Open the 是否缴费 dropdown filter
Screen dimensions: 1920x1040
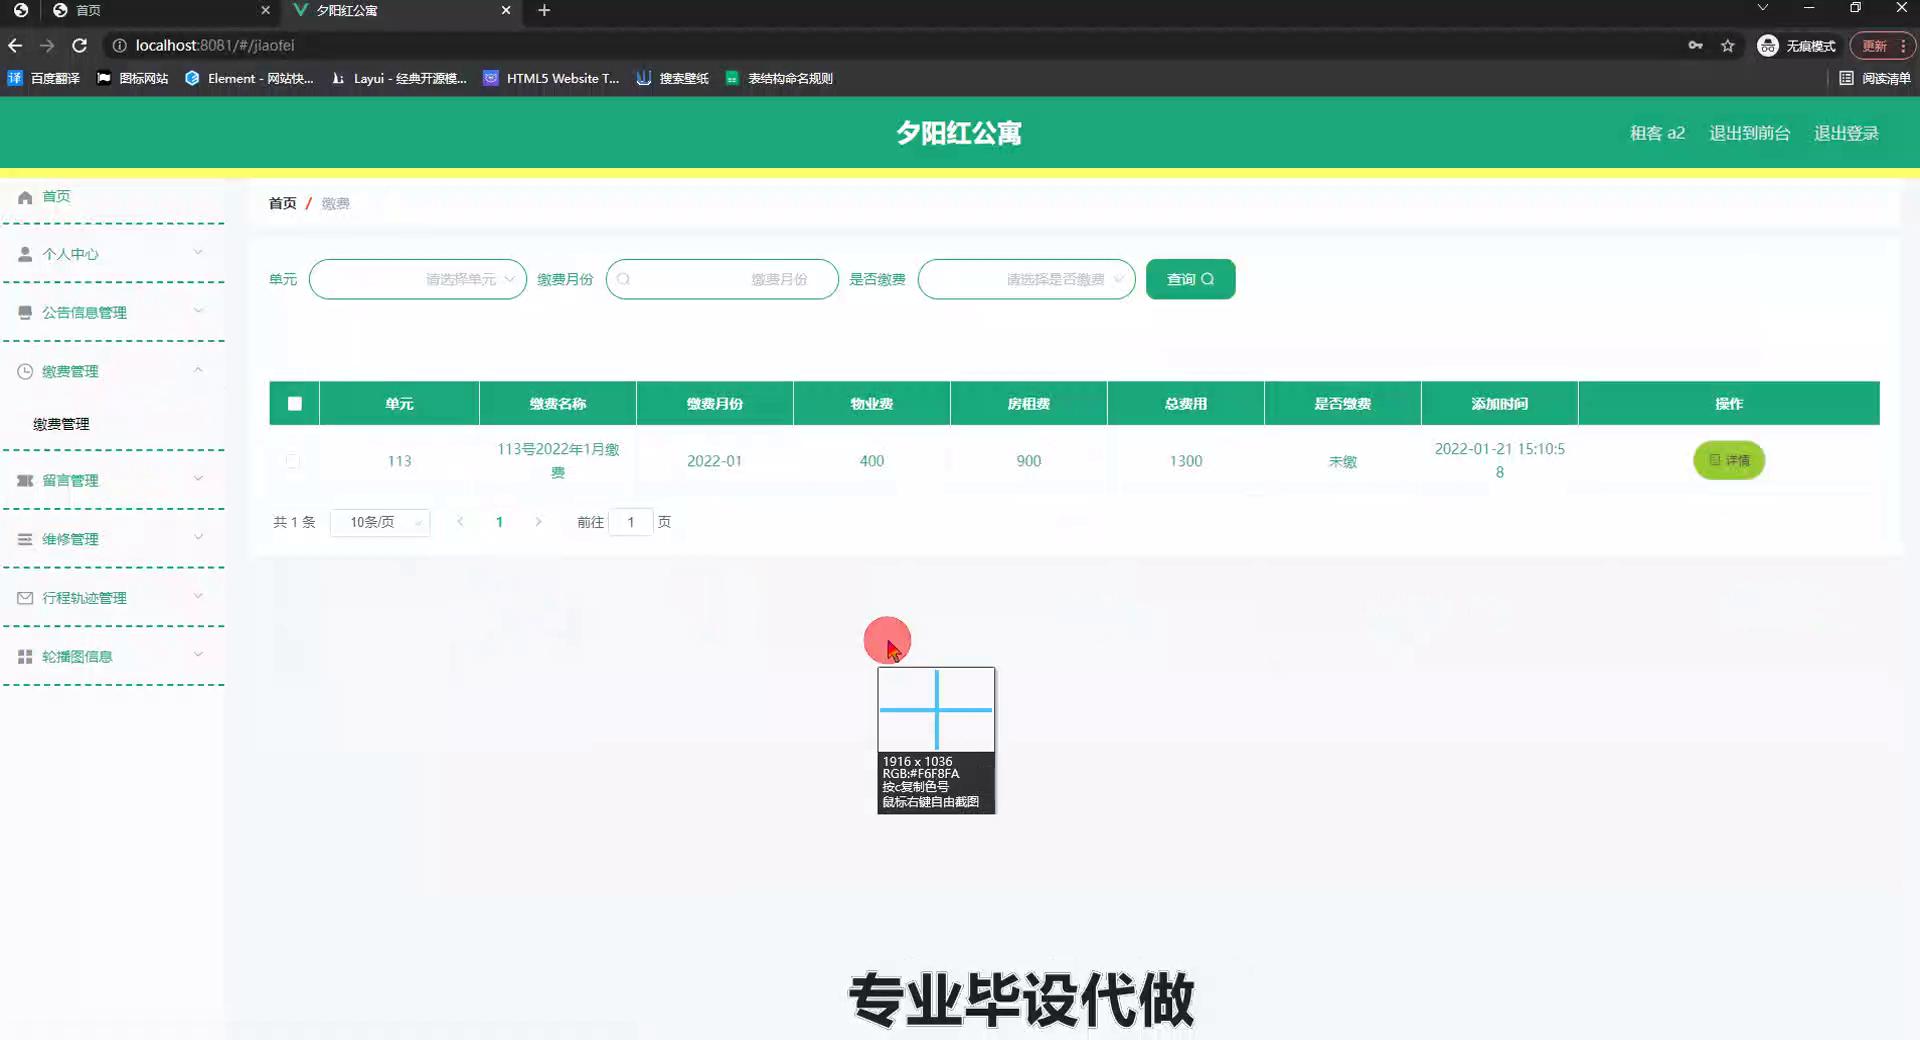[x=1026, y=279]
